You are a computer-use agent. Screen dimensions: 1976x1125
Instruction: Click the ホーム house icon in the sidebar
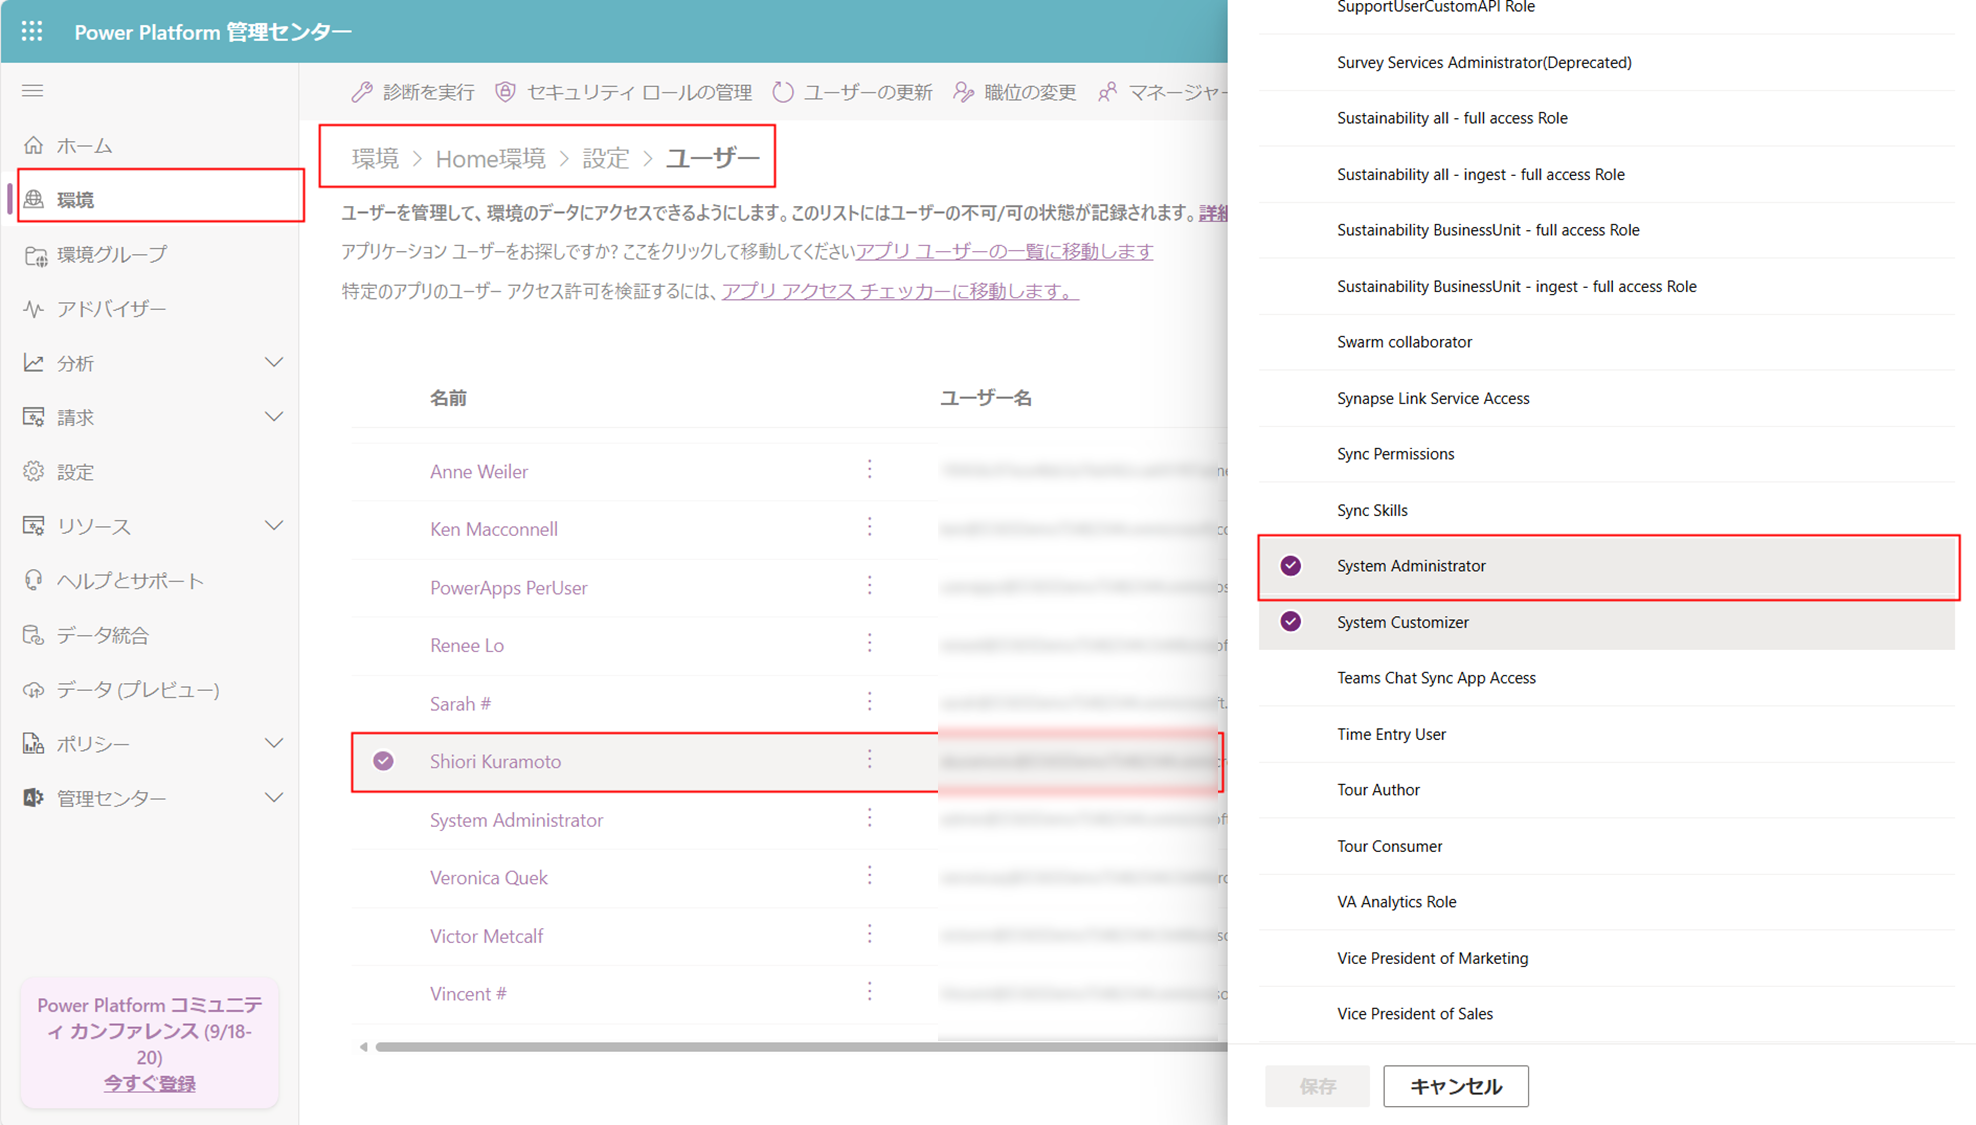tap(34, 146)
